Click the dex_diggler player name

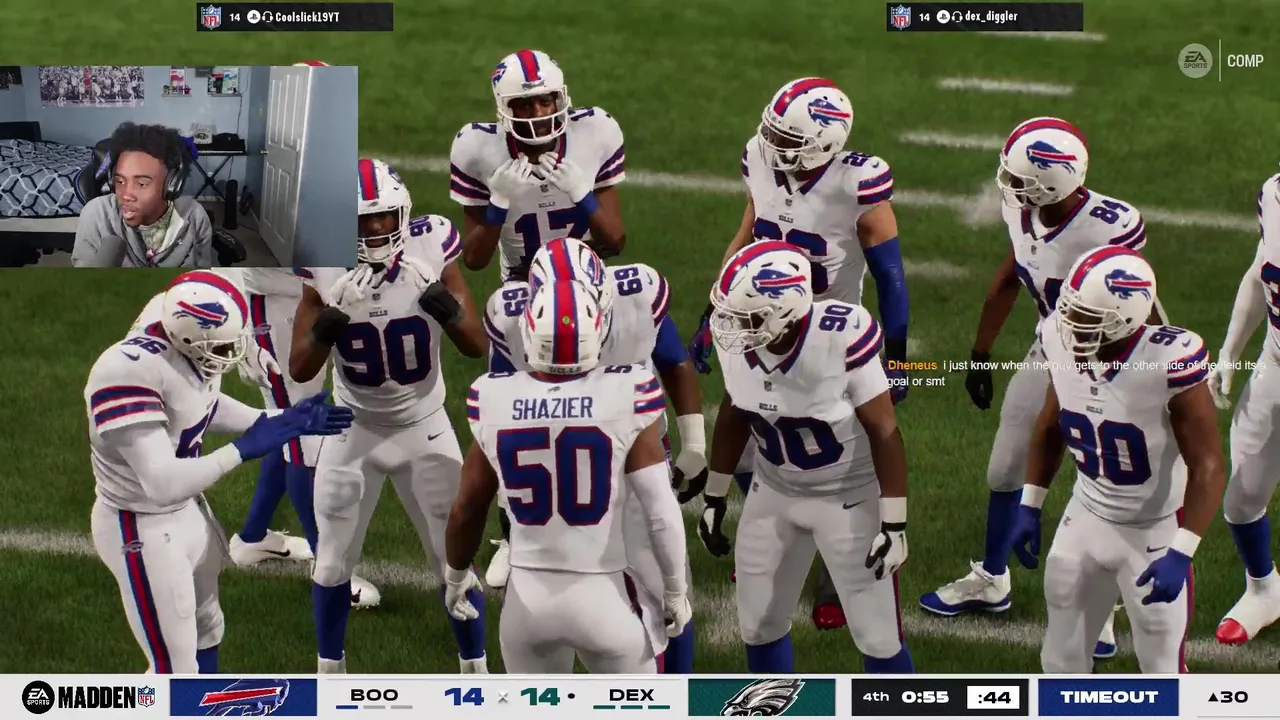click(991, 17)
